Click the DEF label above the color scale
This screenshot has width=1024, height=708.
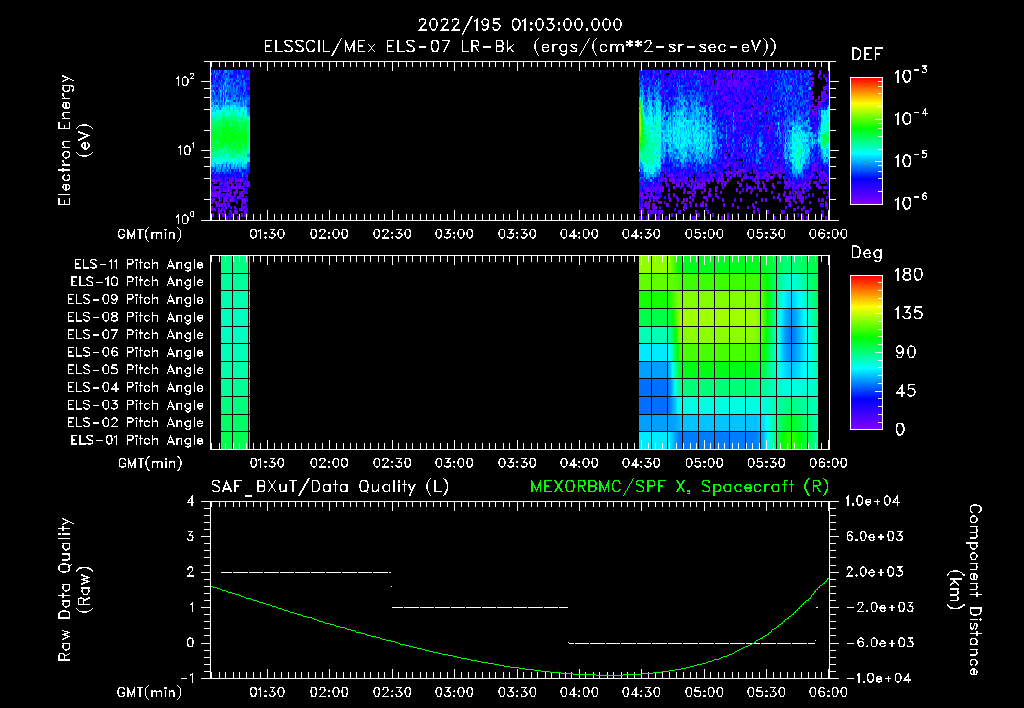(867, 55)
